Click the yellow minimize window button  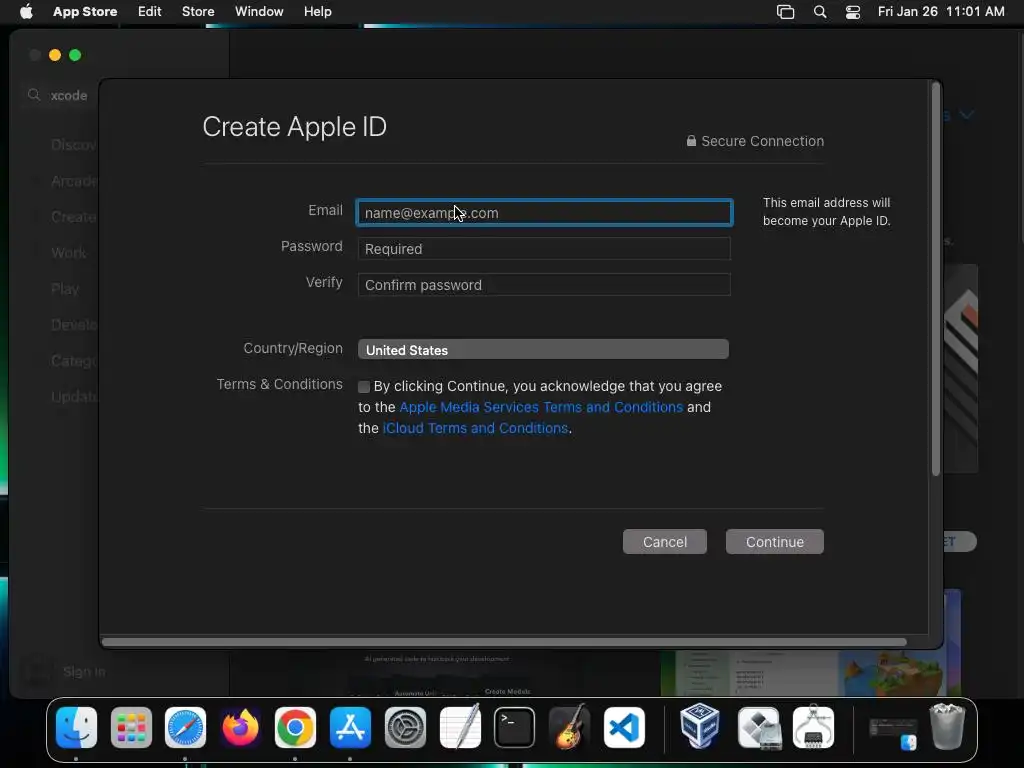pyautogui.click(x=55, y=56)
